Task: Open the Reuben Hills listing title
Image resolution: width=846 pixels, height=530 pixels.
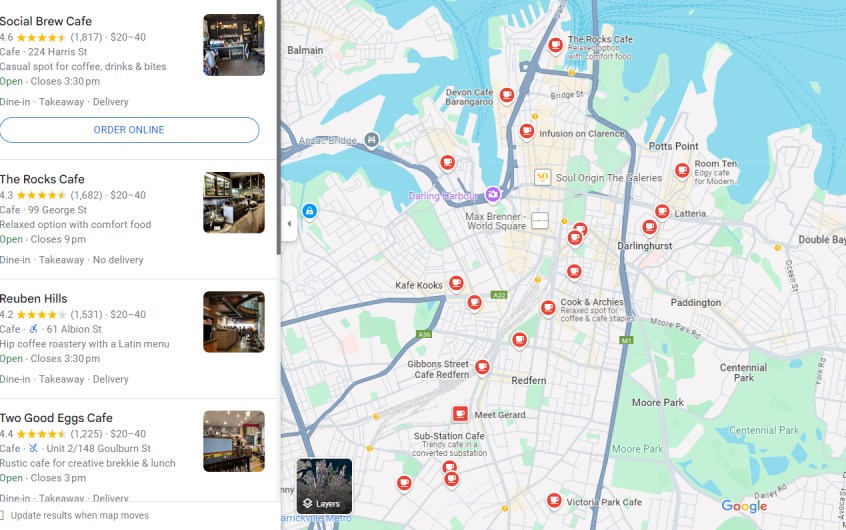Action: point(33,298)
